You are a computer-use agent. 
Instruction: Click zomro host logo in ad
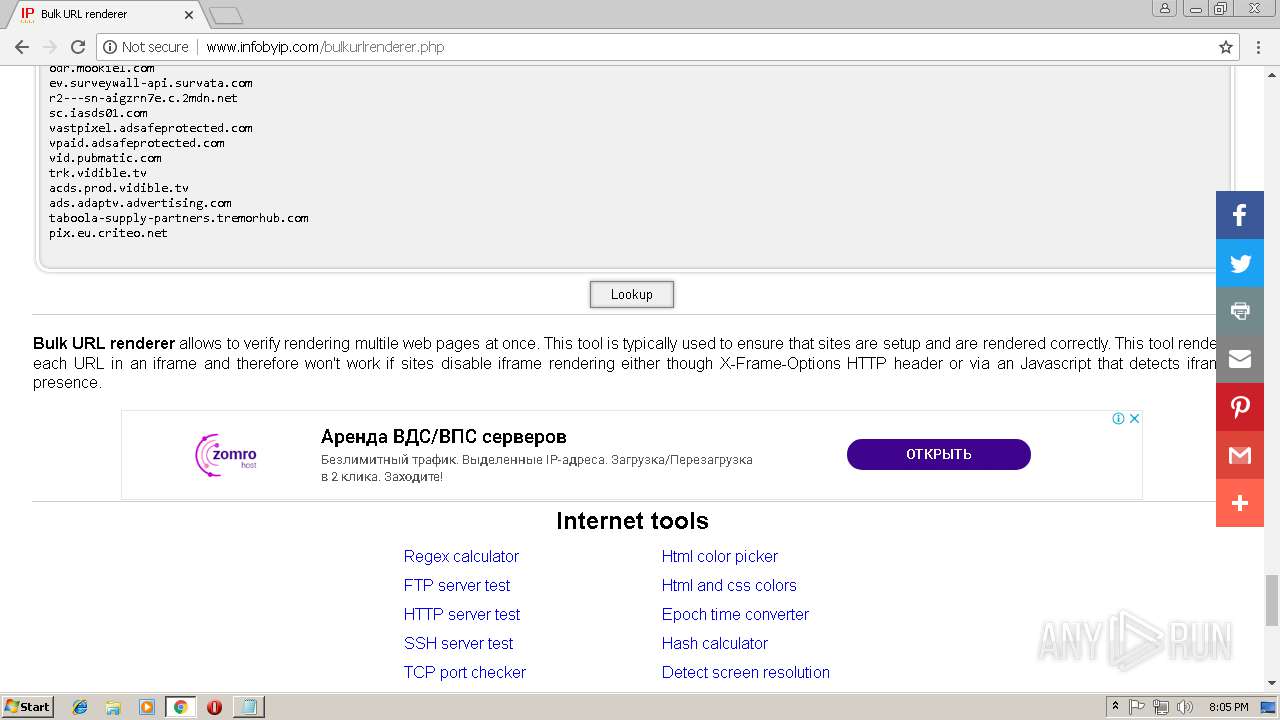(226, 455)
